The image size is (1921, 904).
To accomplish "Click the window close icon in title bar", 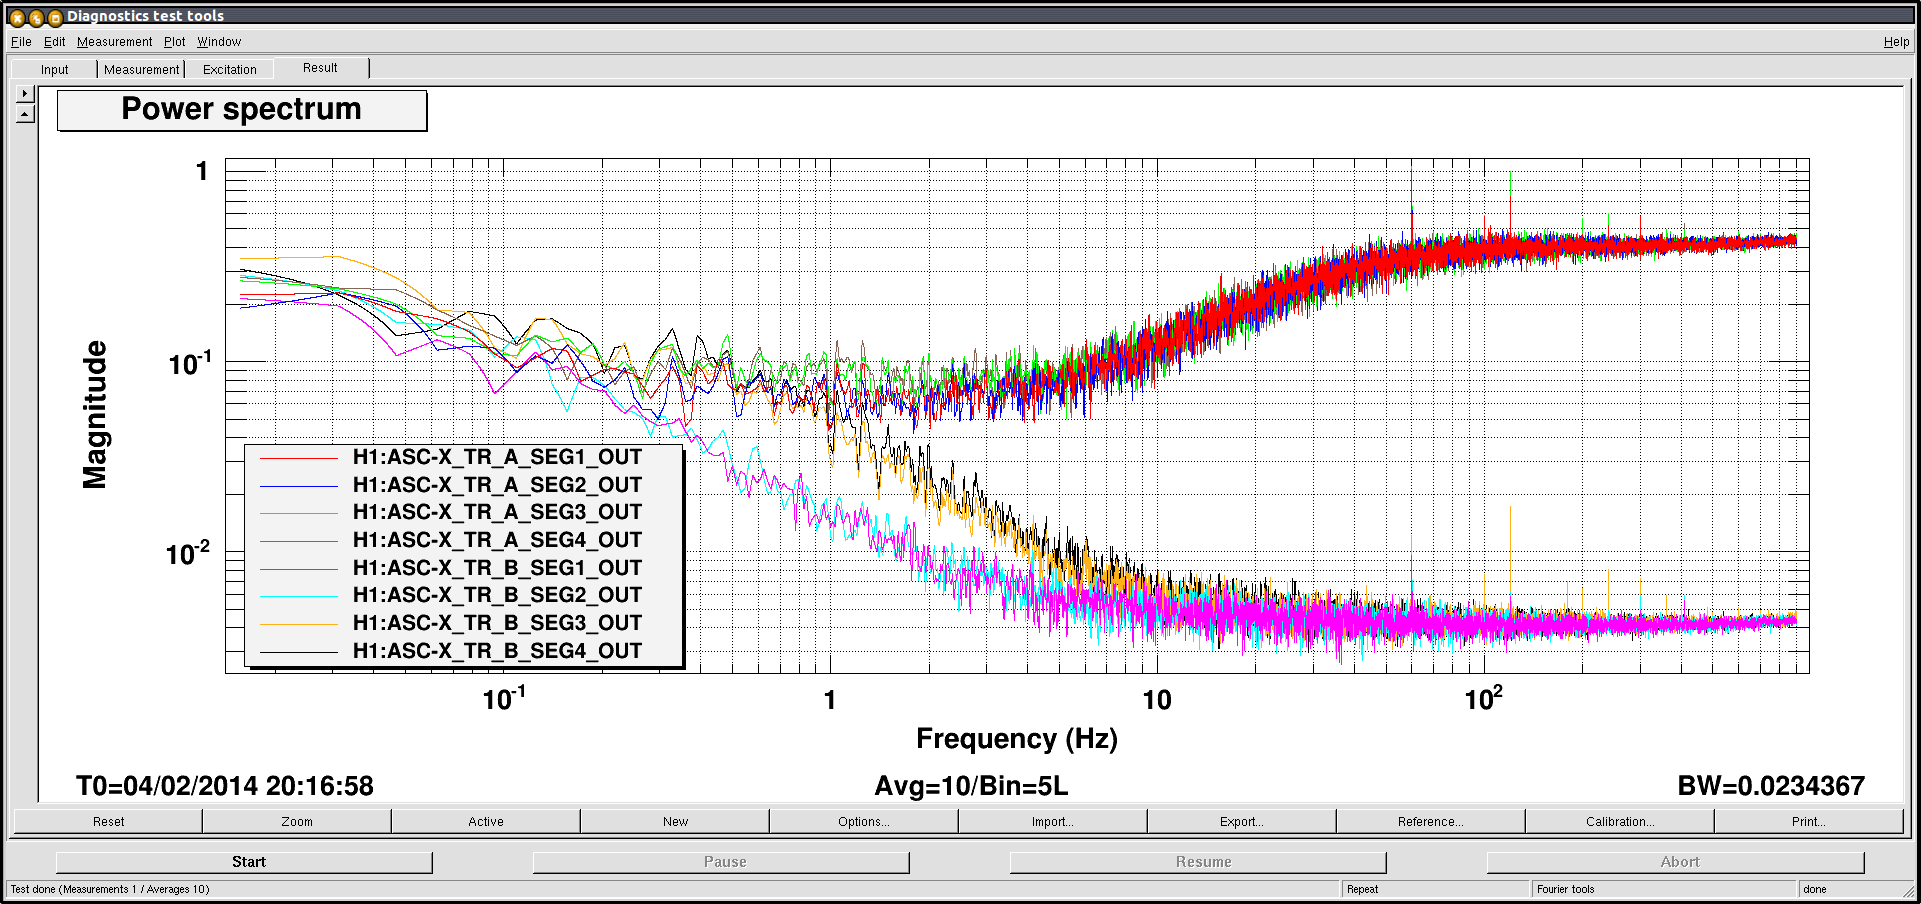I will [x=17, y=17].
